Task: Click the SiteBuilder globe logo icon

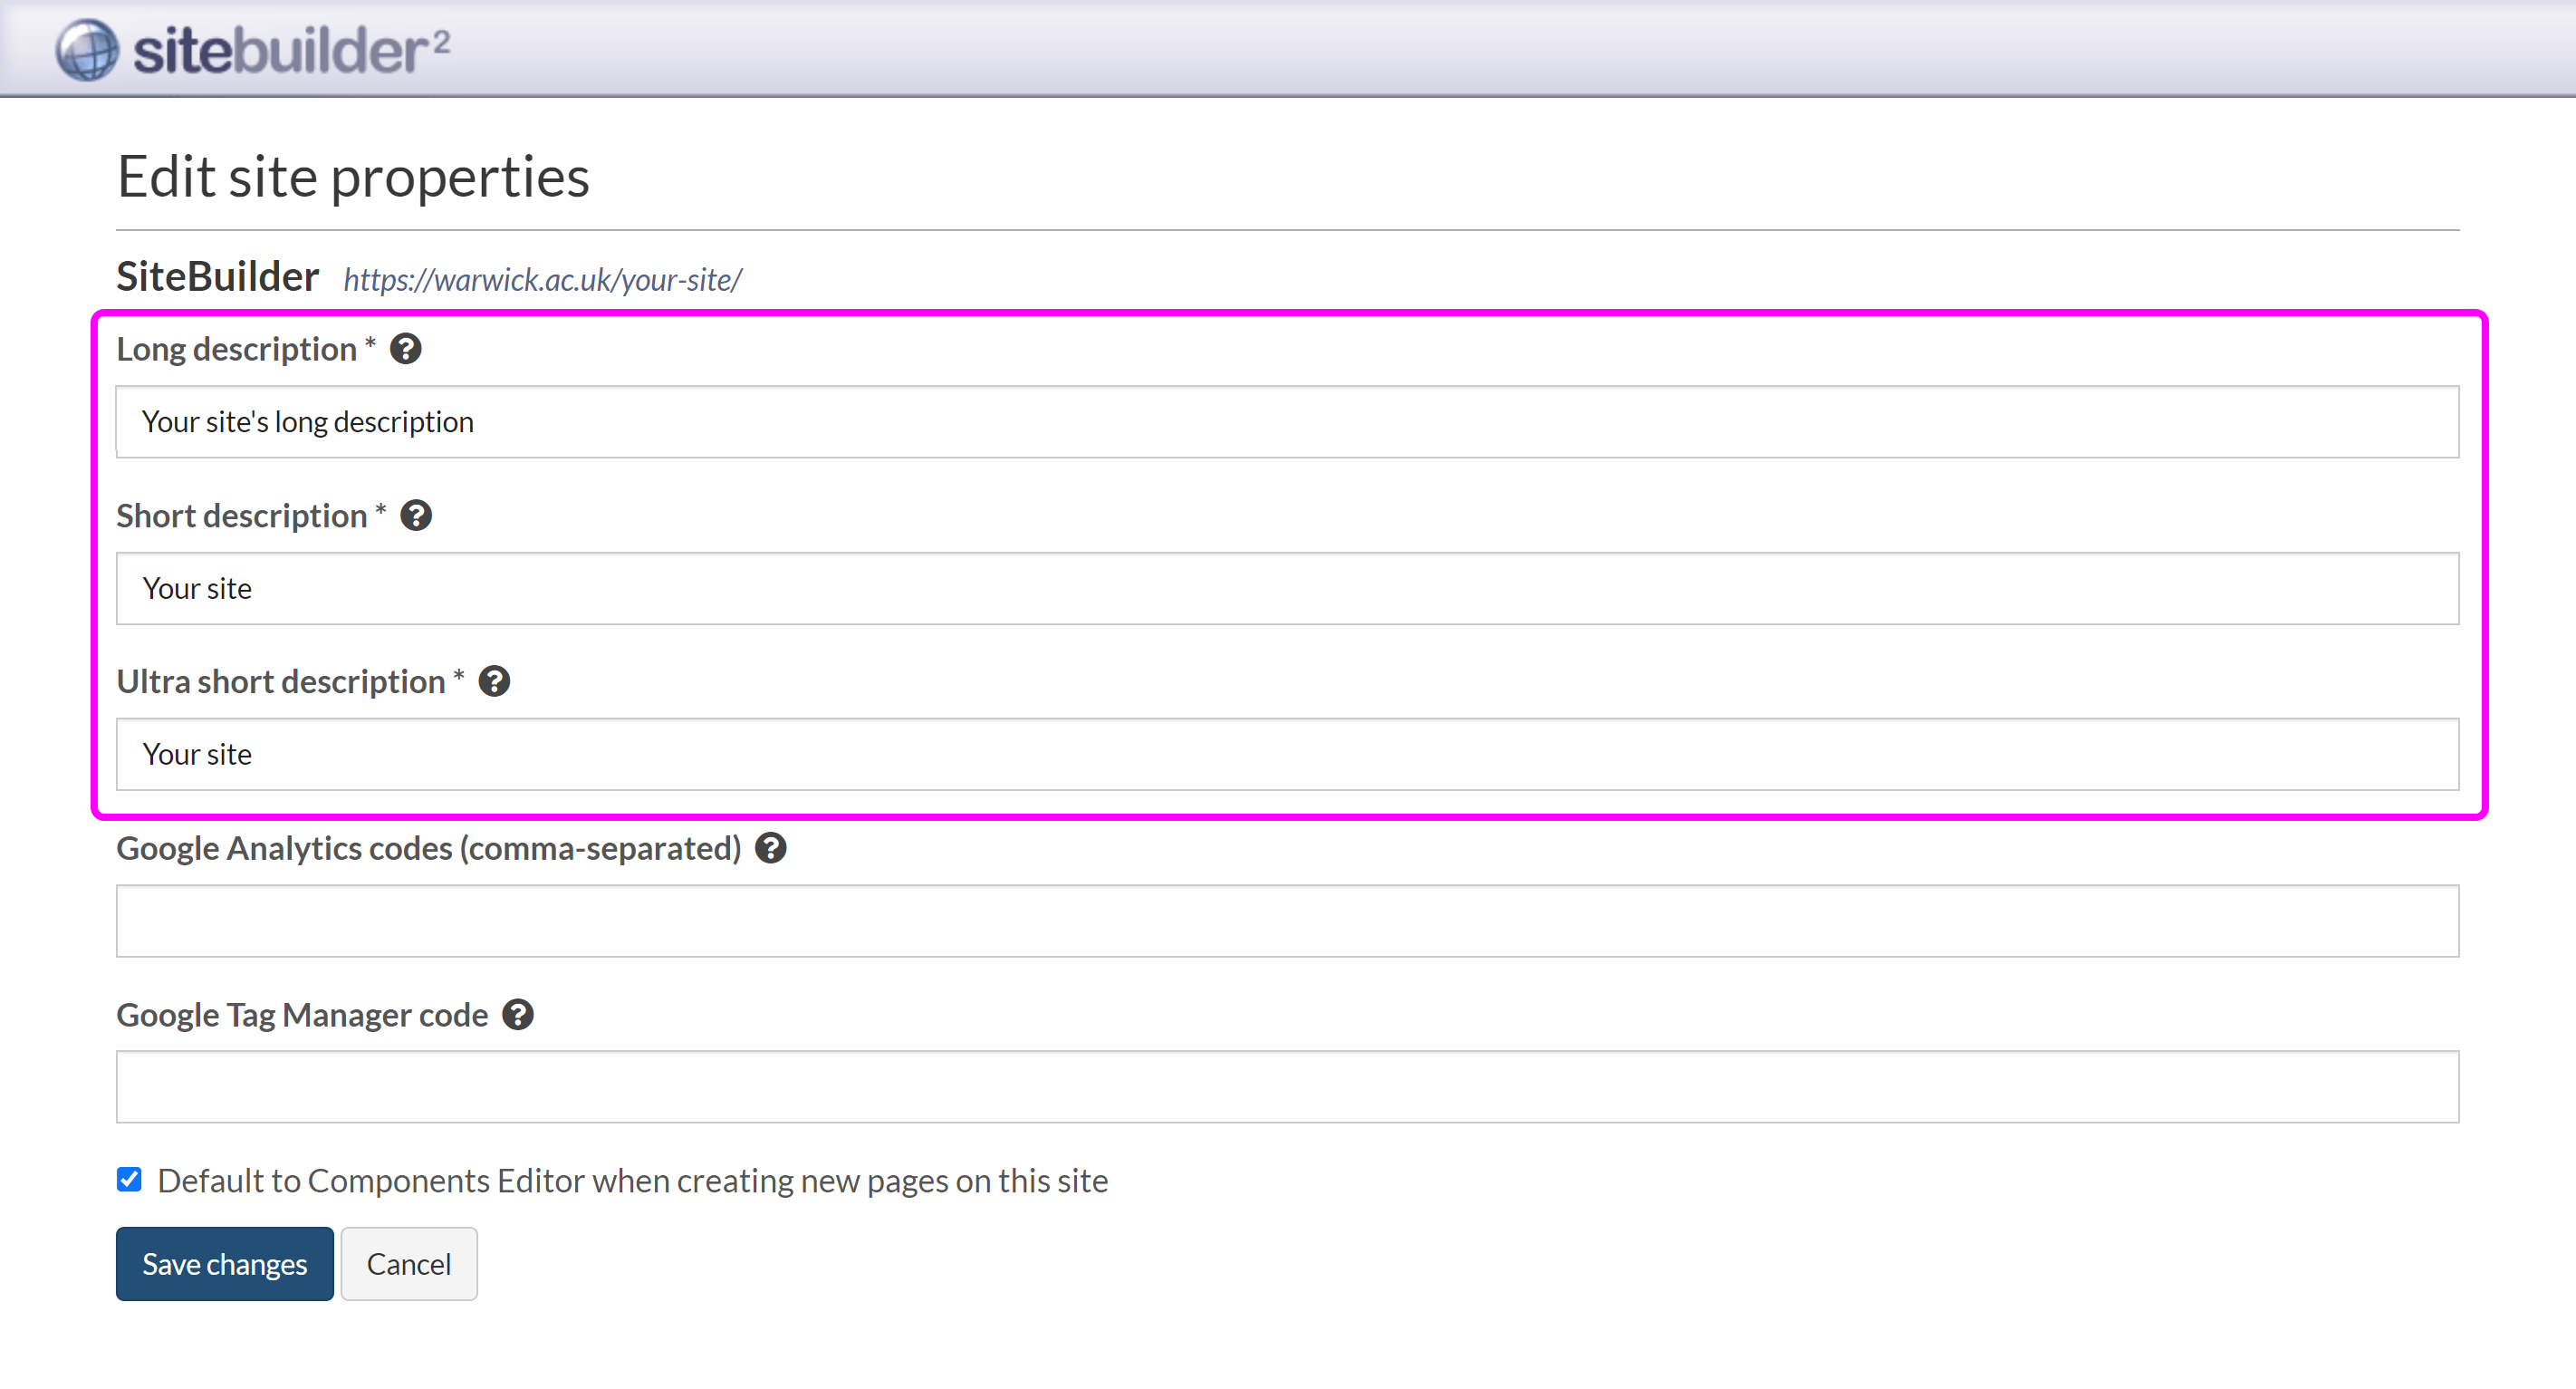Action: tap(87, 50)
